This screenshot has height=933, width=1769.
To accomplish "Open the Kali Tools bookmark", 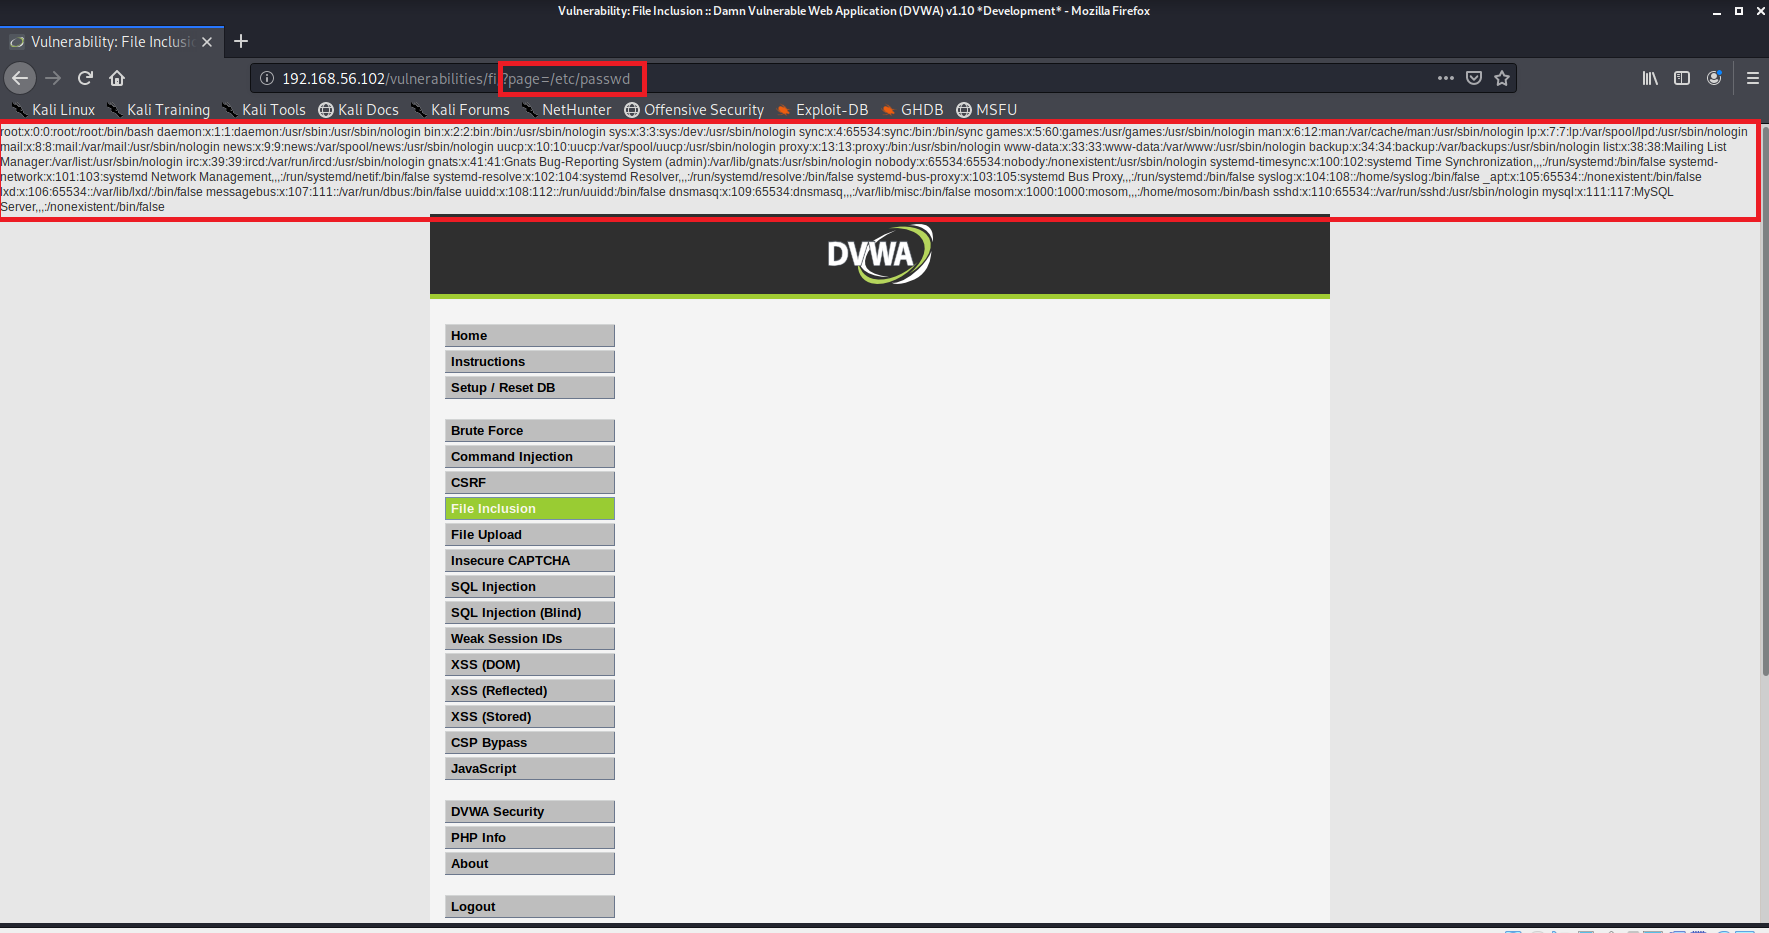I will click(264, 110).
